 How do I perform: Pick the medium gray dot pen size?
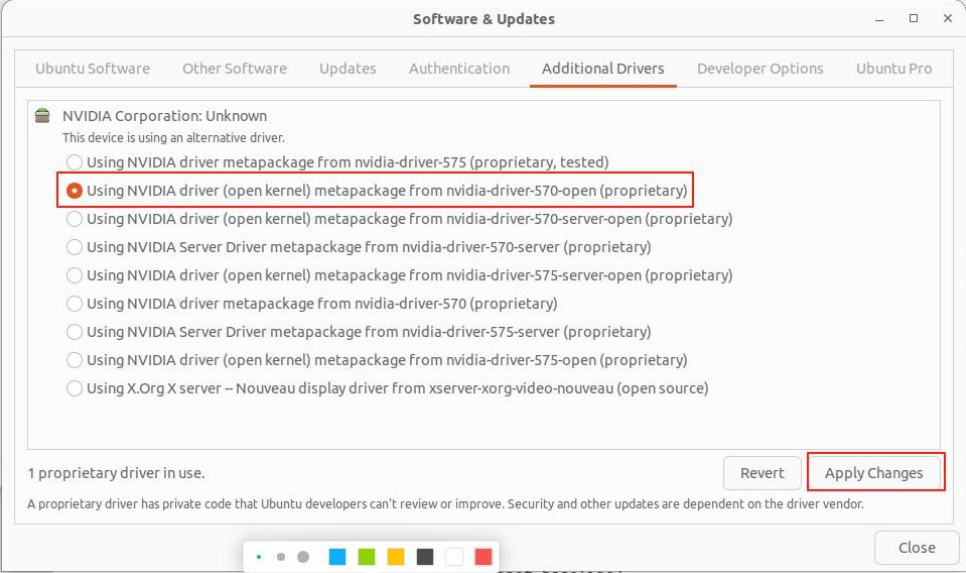point(281,557)
